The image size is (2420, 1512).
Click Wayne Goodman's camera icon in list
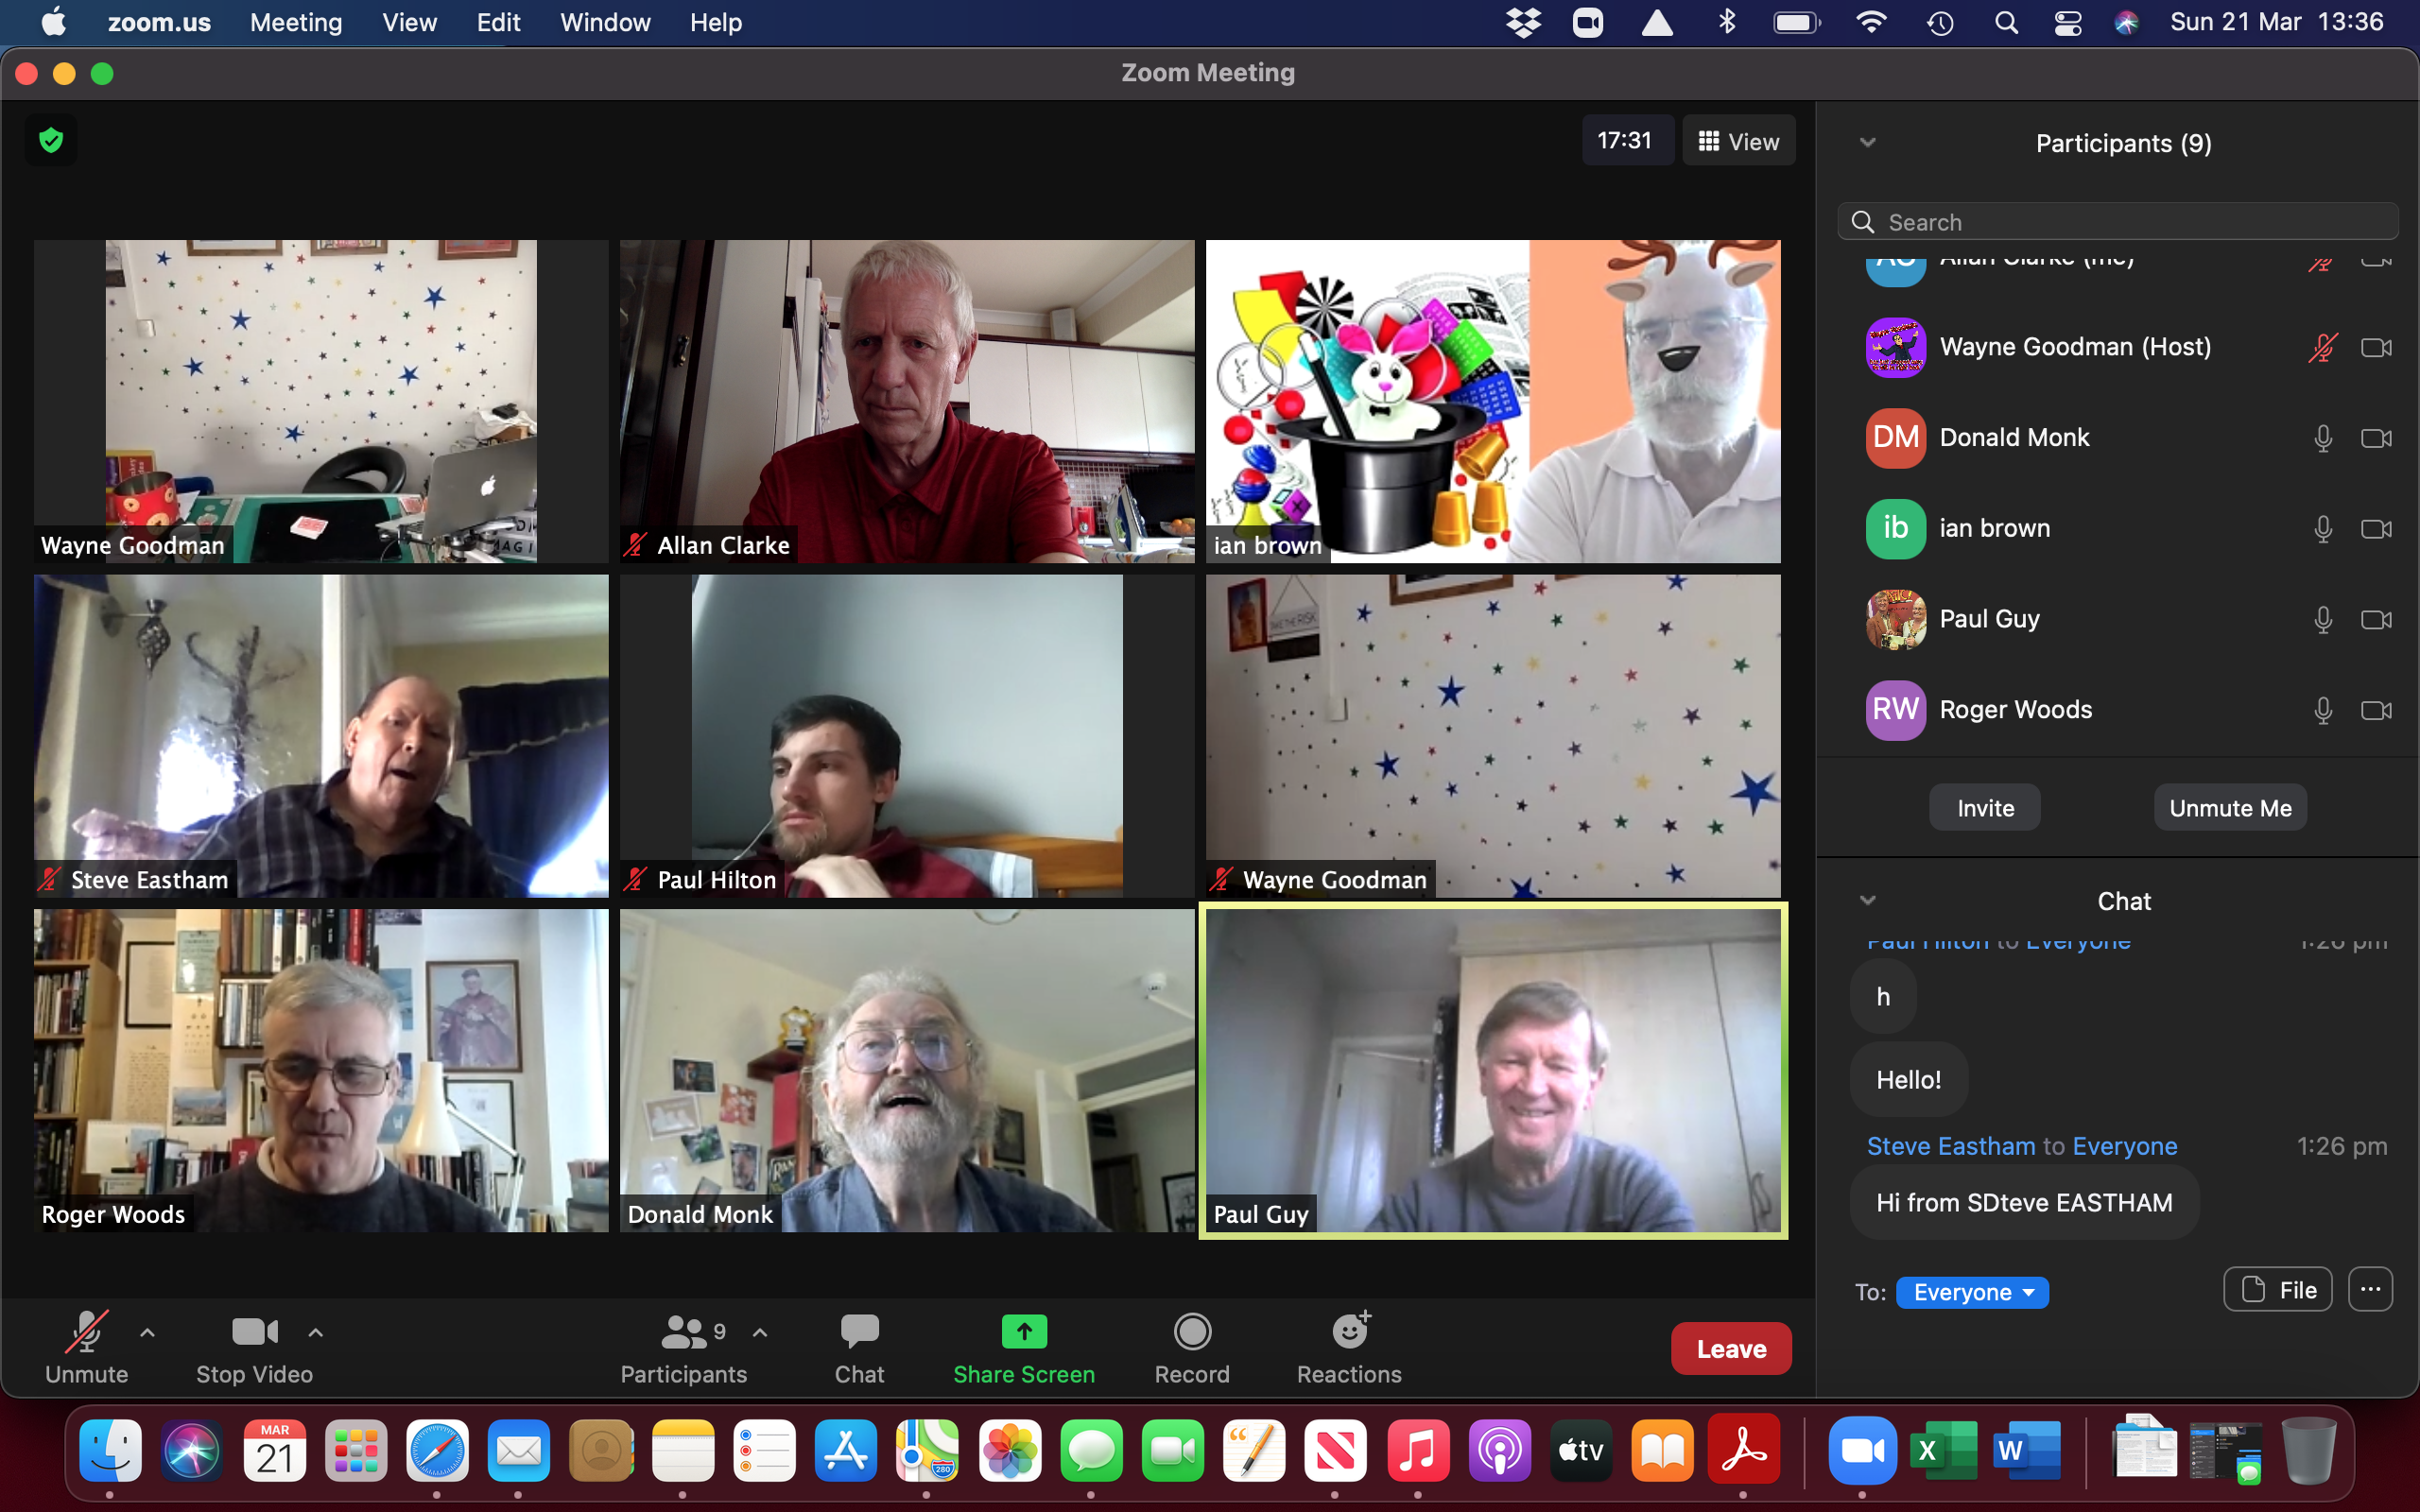point(2376,347)
